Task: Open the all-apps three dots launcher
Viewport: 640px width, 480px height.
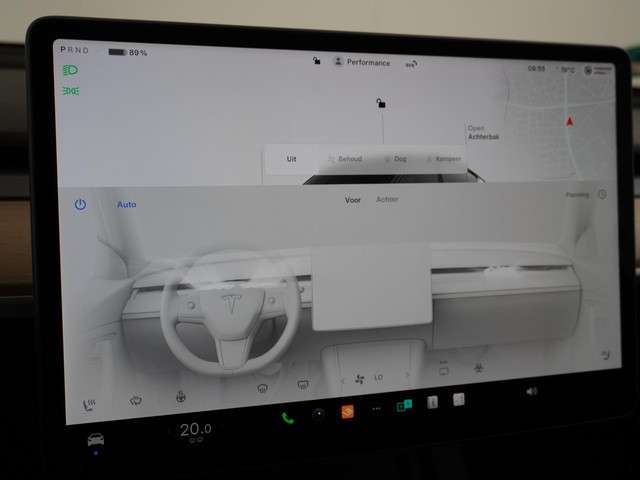Action: (x=376, y=408)
